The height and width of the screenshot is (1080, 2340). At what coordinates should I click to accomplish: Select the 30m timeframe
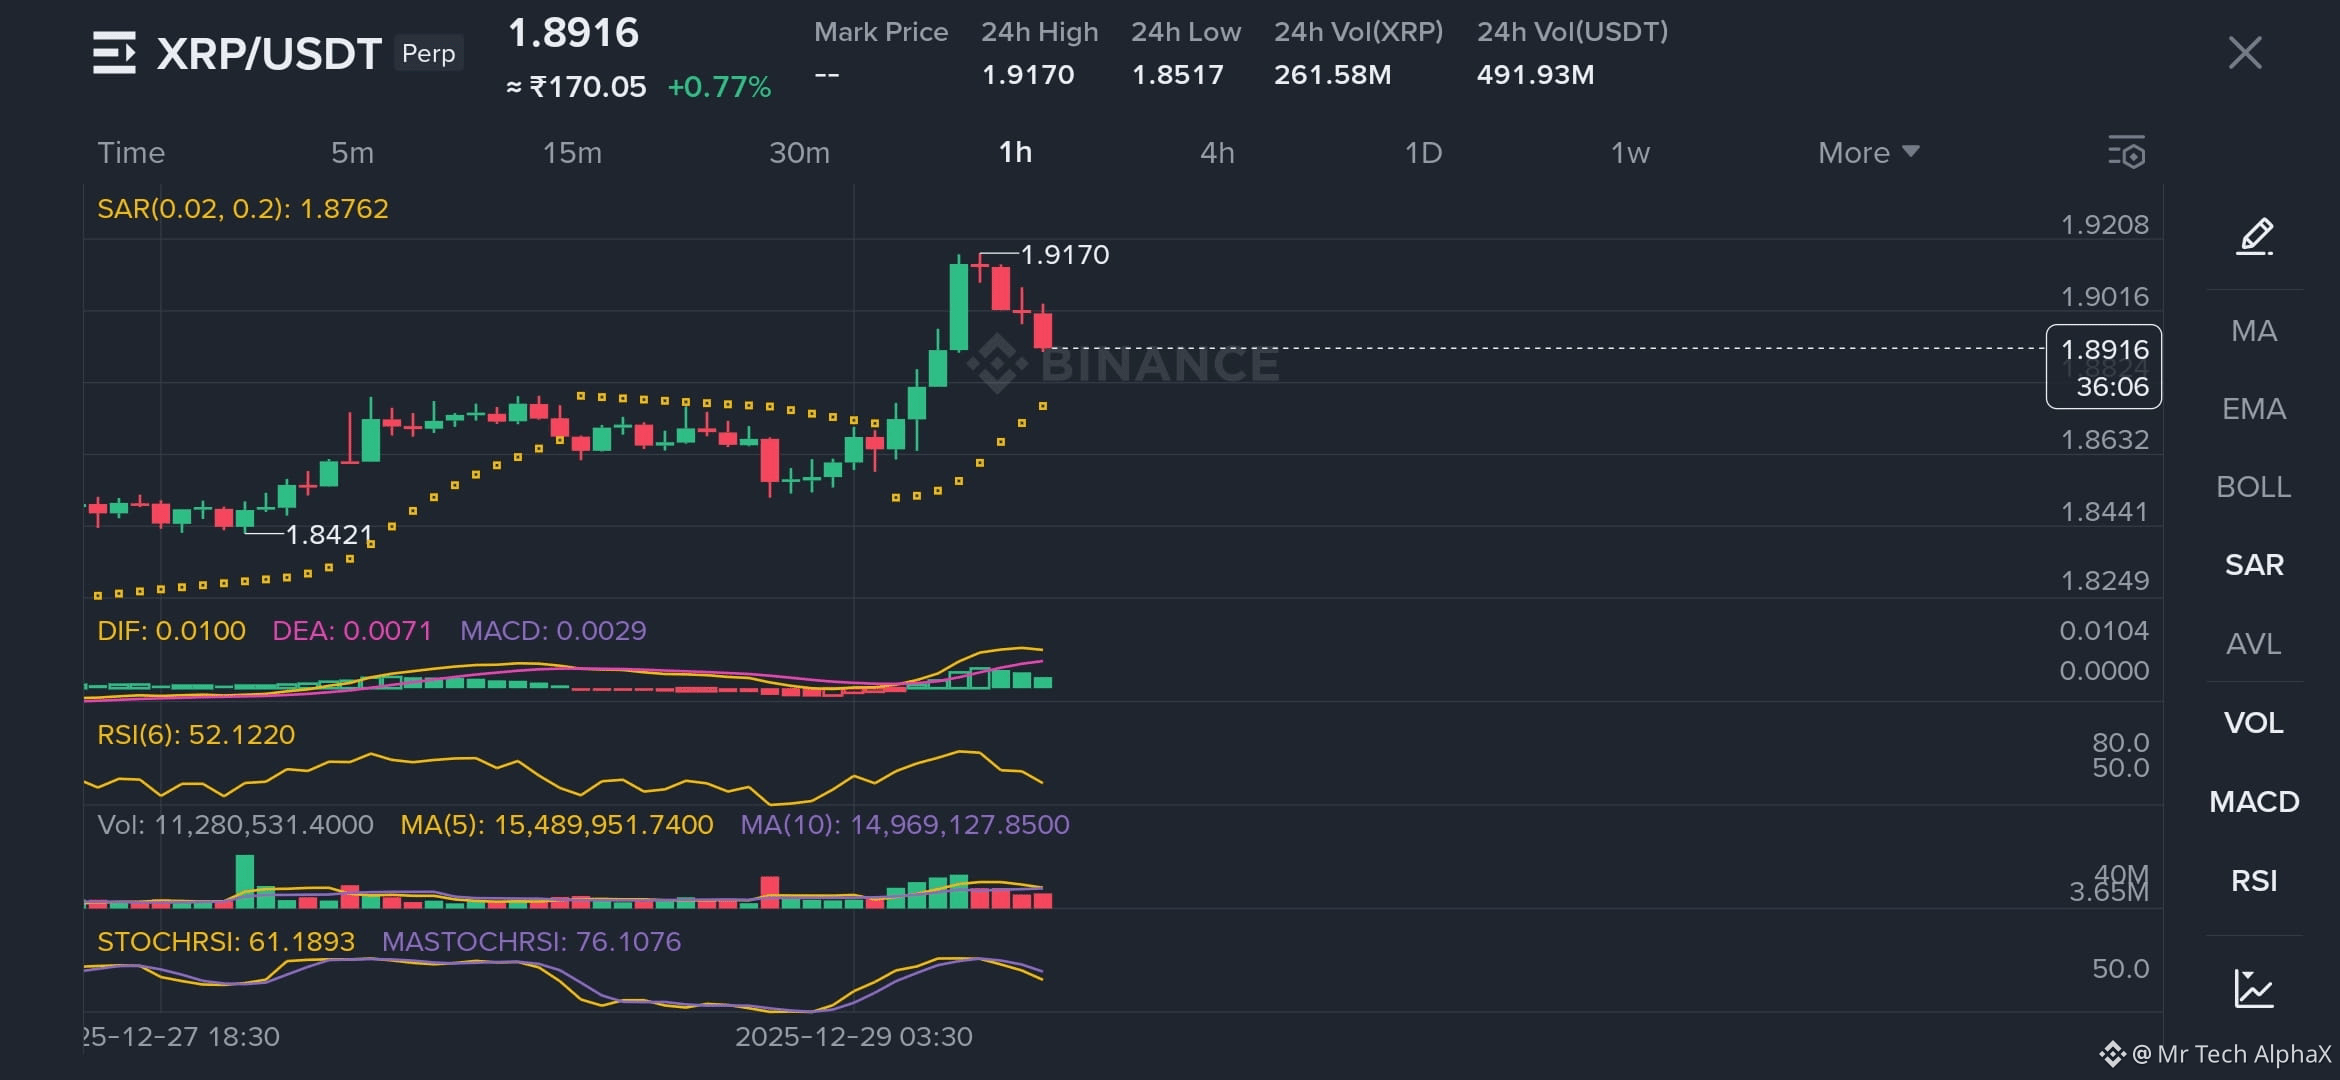click(x=799, y=153)
